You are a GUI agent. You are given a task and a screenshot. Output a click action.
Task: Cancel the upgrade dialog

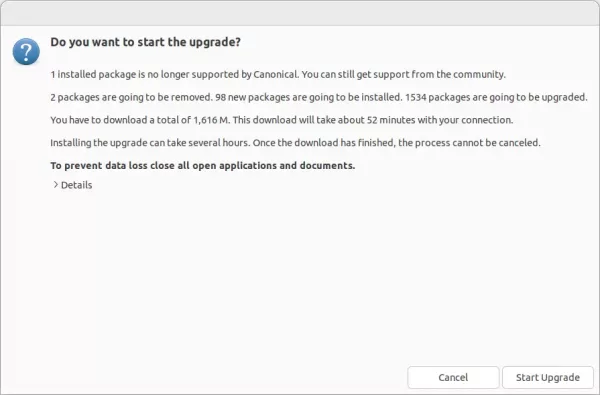point(453,377)
